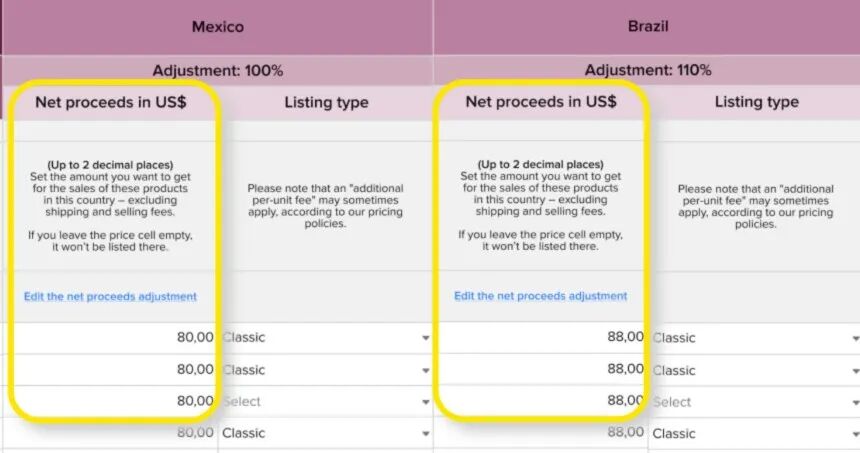Click Mexico's Edit the net proceeds adjustment link
Viewport: 860px width, 453px height.
[110, 296]
